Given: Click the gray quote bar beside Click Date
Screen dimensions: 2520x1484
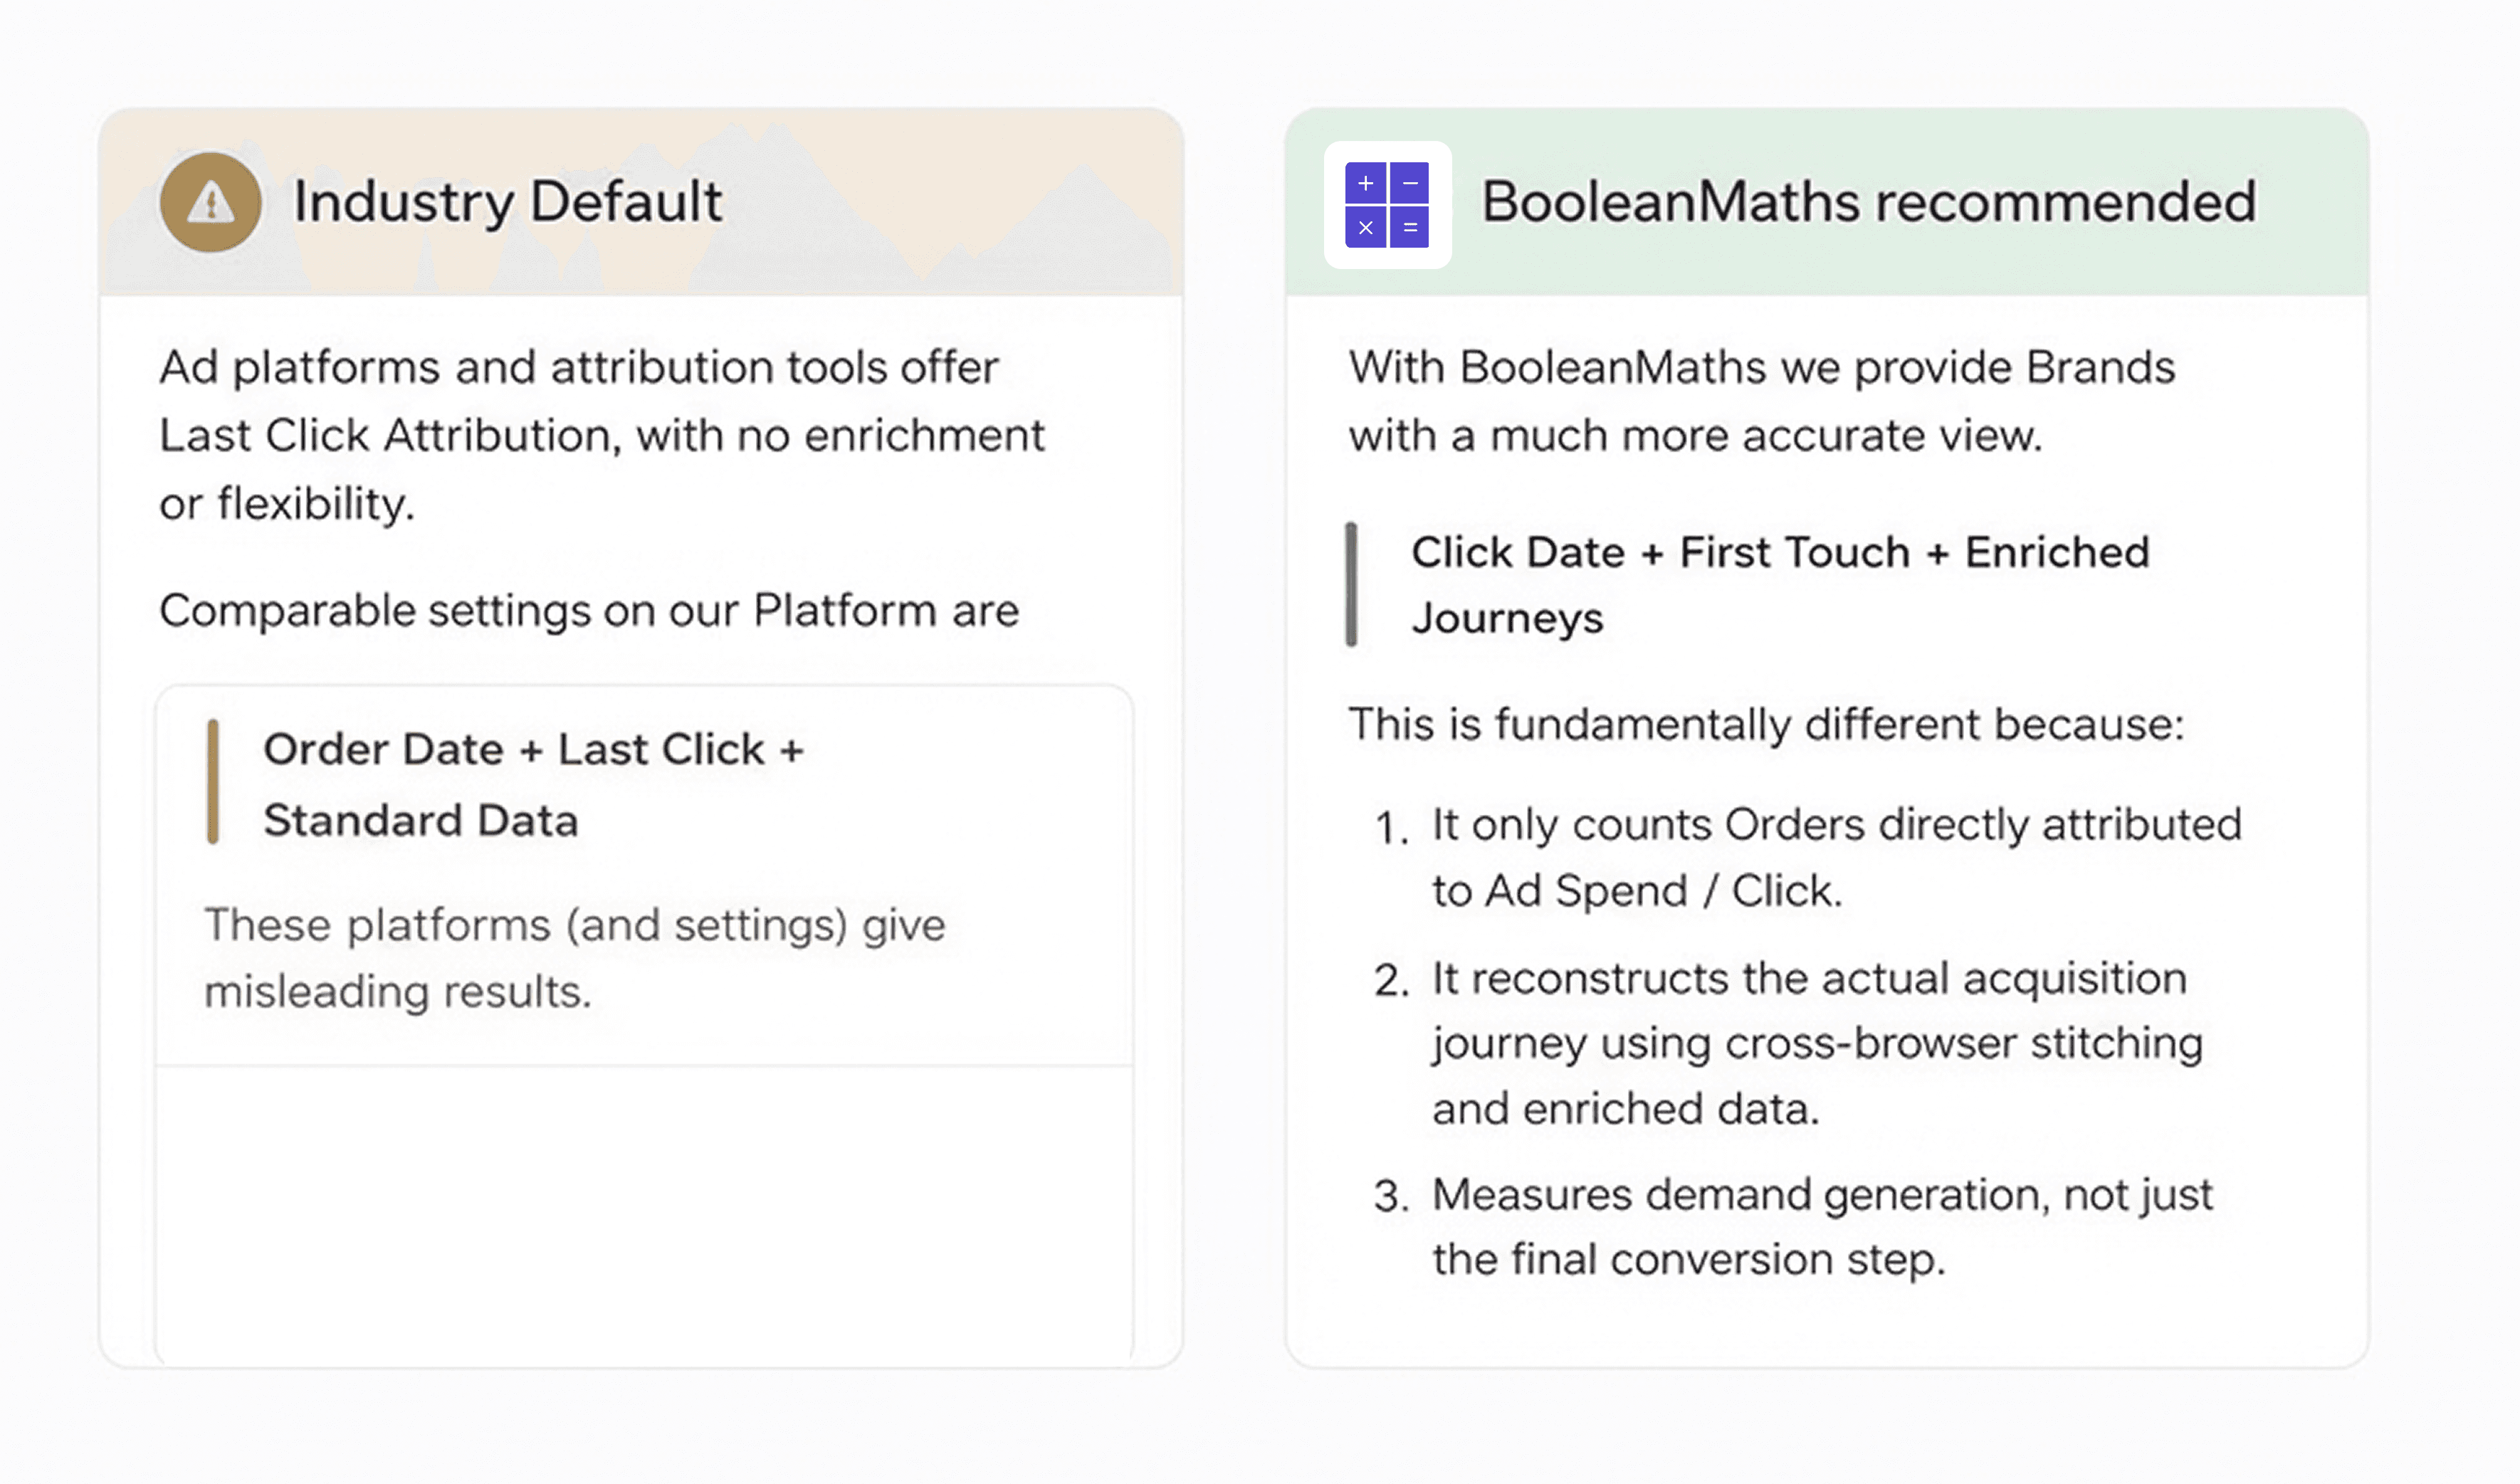Looking at the screenshot, I should pyautogui.click(x=1351, y=585).
